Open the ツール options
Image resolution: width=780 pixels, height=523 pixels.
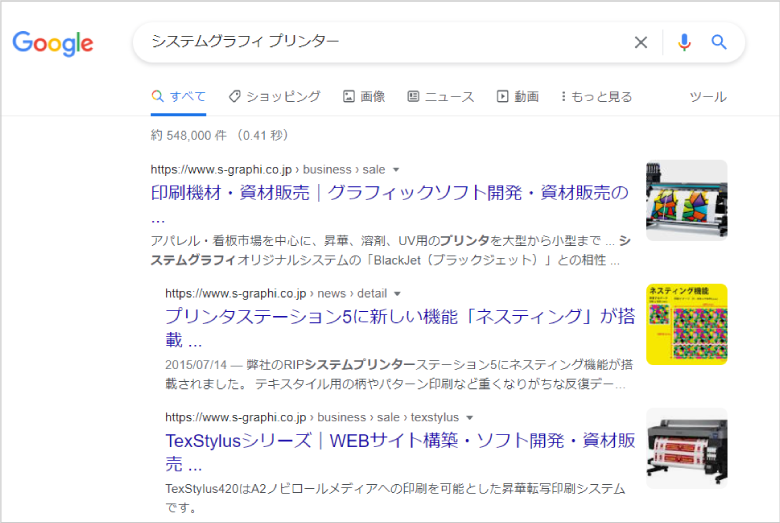click(x=708, y=97)
